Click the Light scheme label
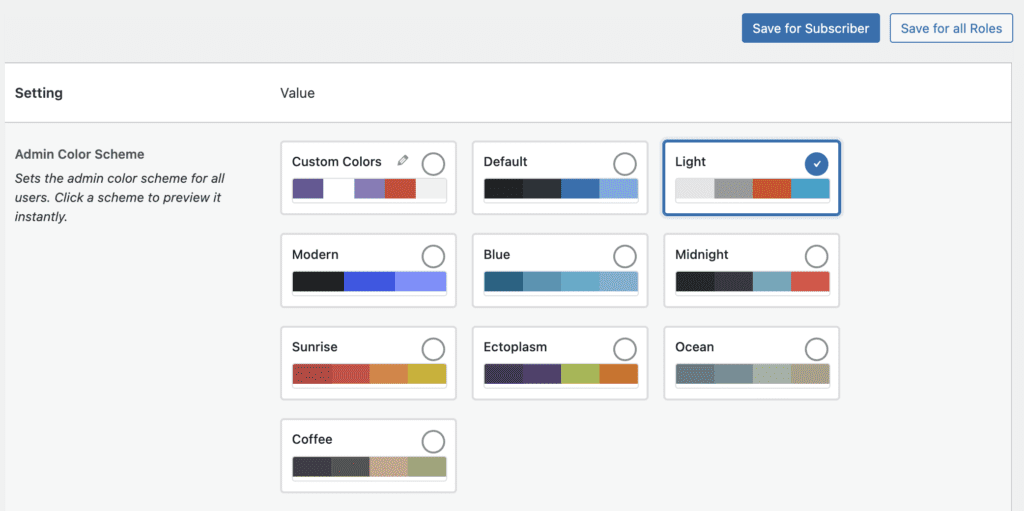Screen dimensions: 1024x511 (690, 162)
